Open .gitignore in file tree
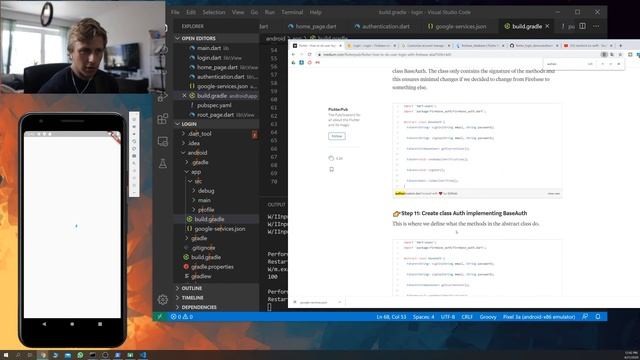 pyautogui.click(x=203, y=248)
